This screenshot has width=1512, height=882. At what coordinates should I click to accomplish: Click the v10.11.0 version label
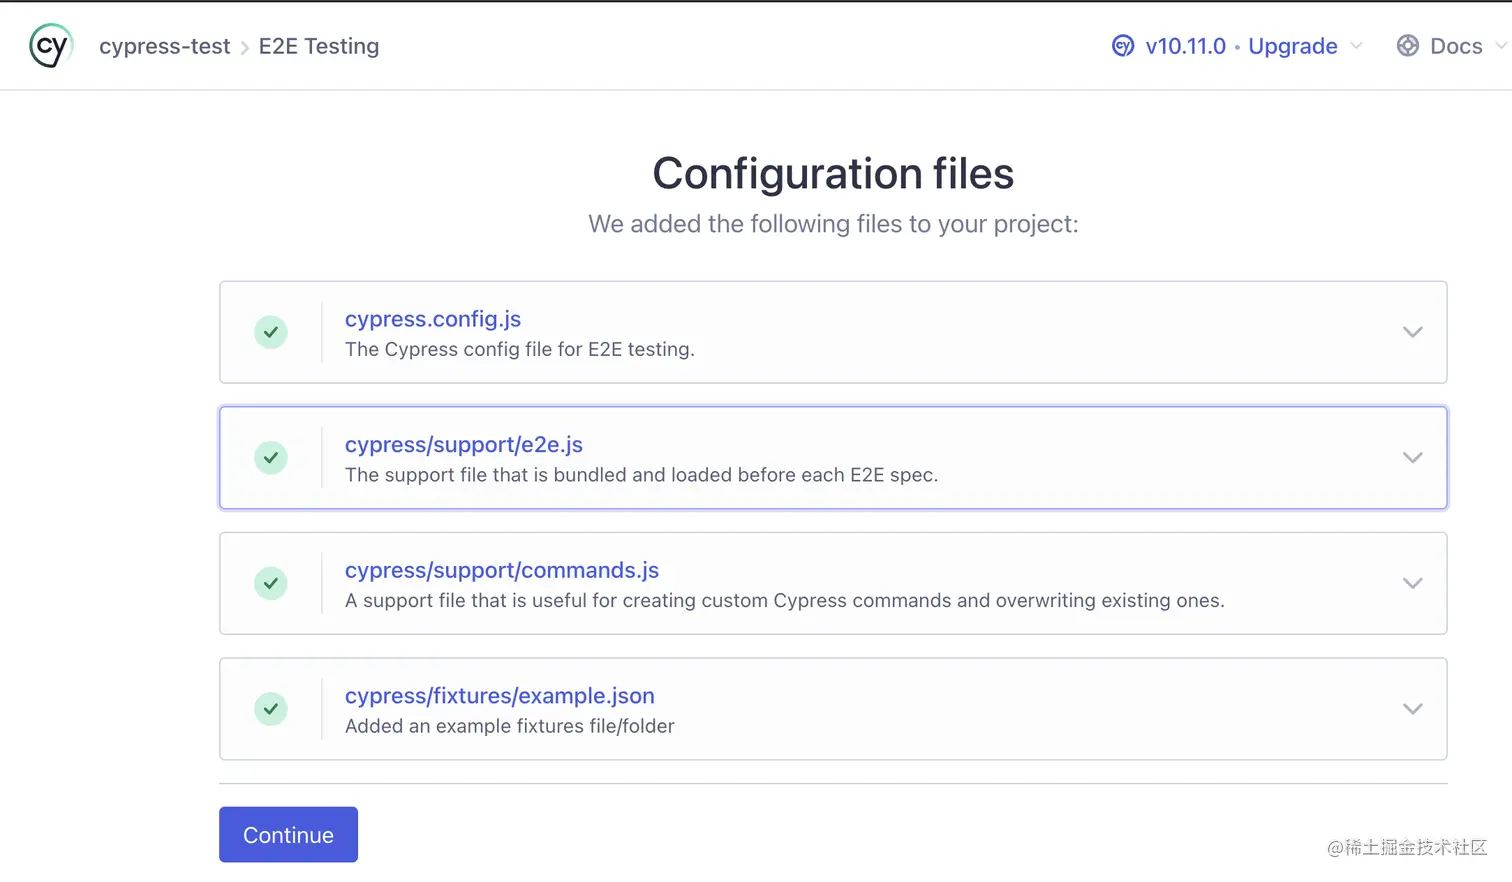1185,46
